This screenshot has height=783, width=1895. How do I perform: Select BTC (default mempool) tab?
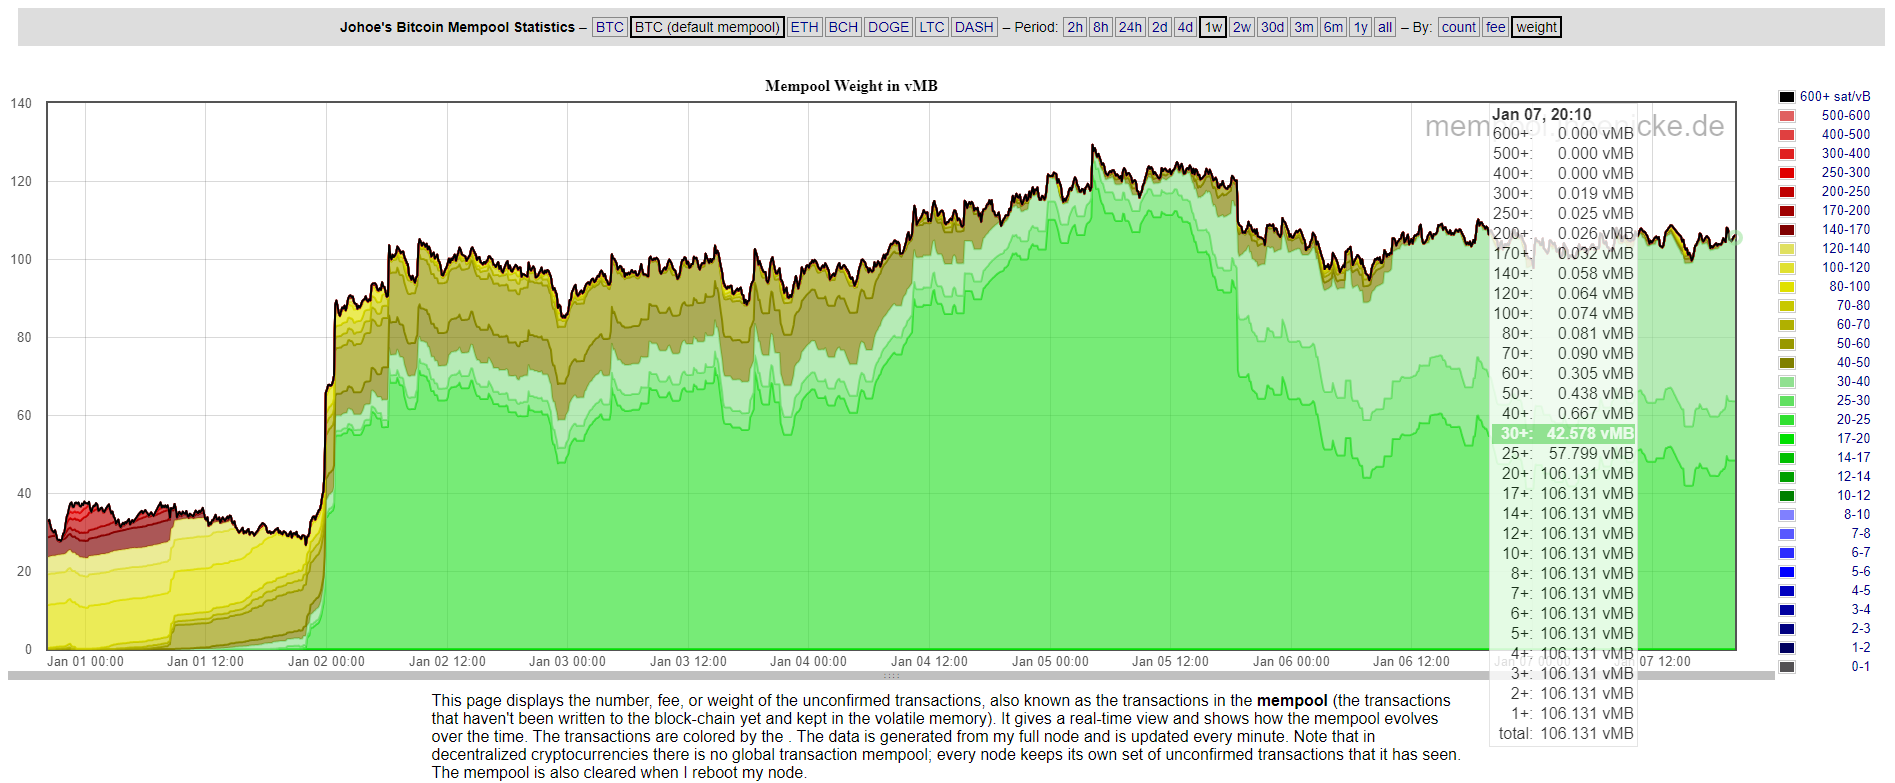click(x=707, y=27)
